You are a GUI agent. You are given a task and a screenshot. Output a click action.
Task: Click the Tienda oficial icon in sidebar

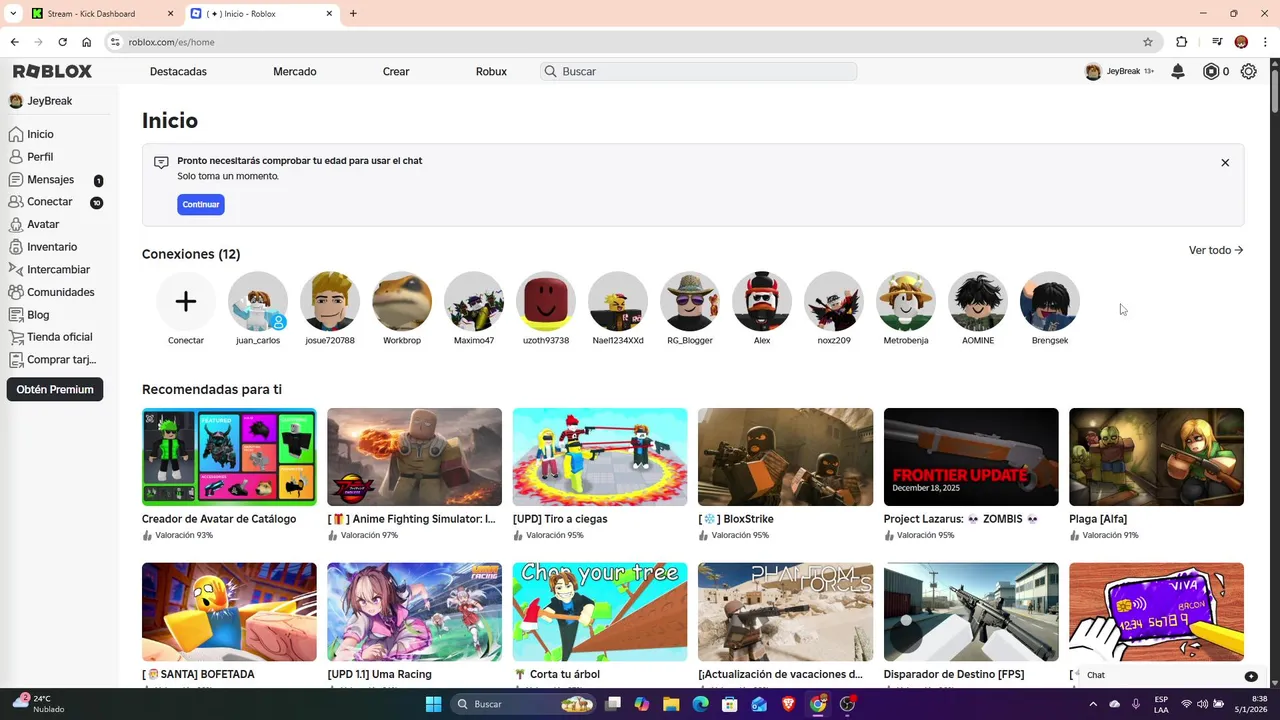click(16, 337)
